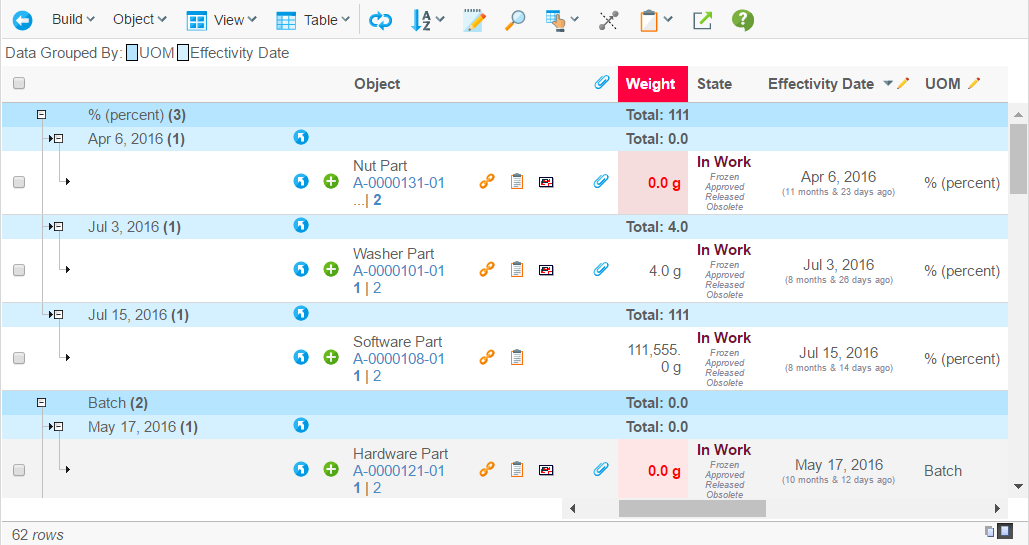1029x545 pixels.
Task: Click green plus icon beside Washer Part
Action: (331, 270)
